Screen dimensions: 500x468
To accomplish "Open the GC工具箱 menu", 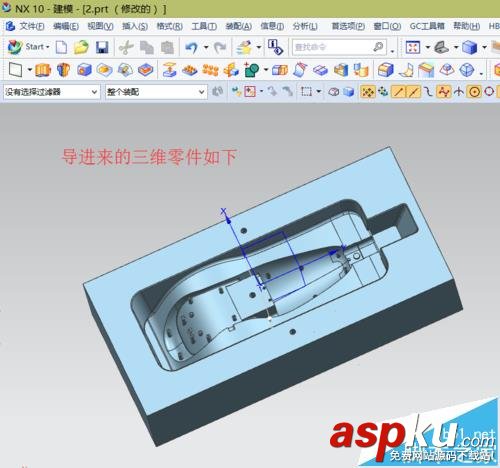I will point(427,26).
